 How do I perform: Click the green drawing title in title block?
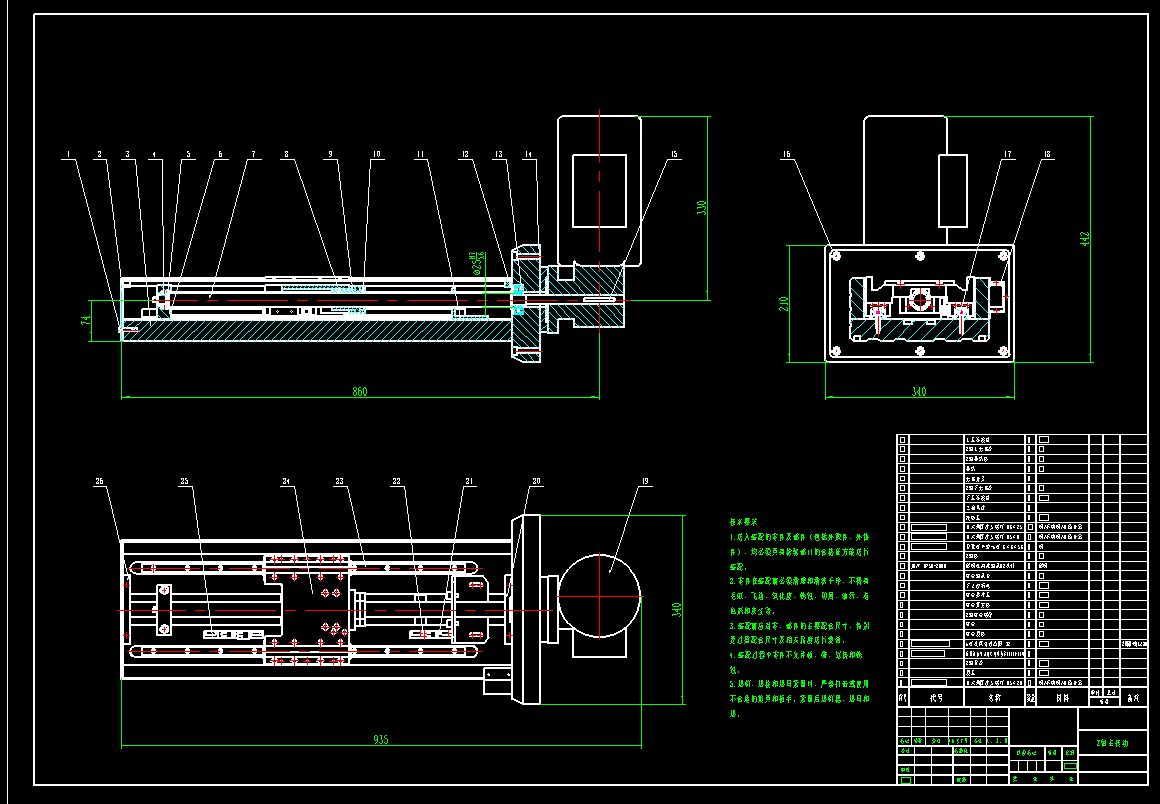[x=1113, y=743]
